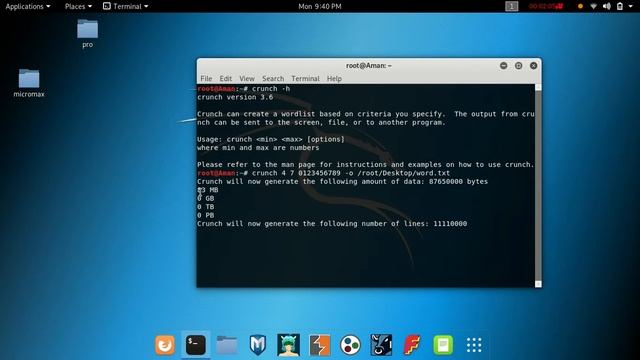Image resolution: width=640 pixels, height=360 pixels.
Task: Click the terminal vertical scrollbar
Action: (x=538, y=186)
